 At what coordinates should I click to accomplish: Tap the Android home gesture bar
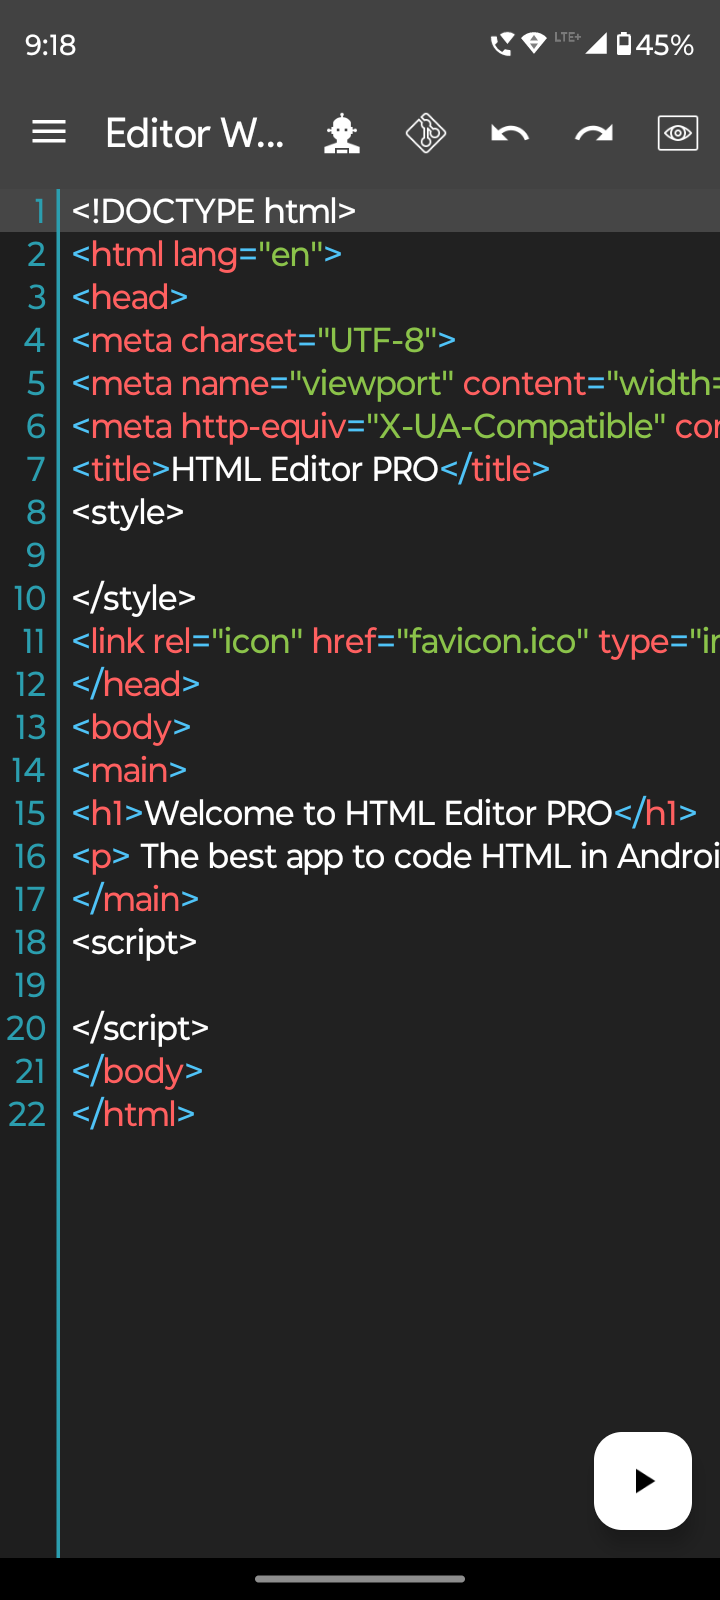(360, 1579)
